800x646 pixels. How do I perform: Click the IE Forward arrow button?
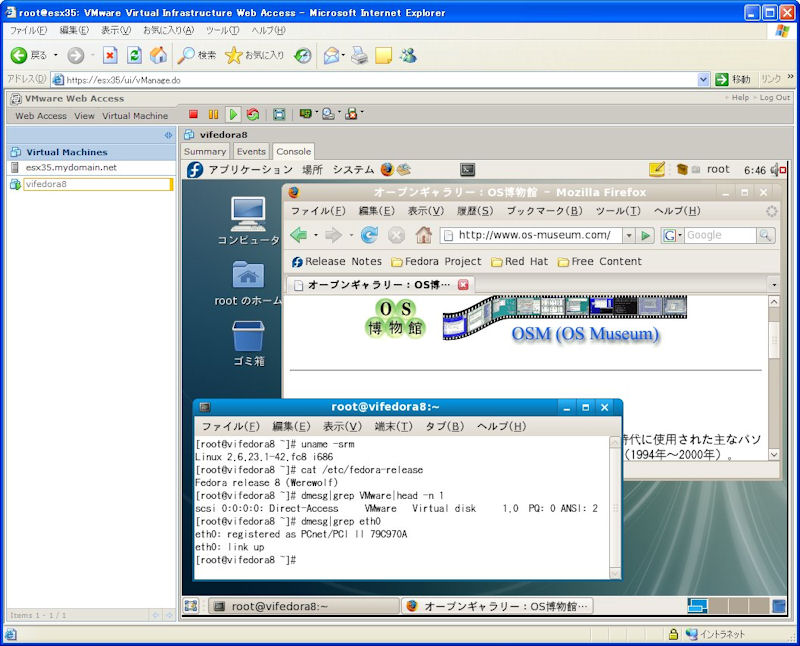76,55
